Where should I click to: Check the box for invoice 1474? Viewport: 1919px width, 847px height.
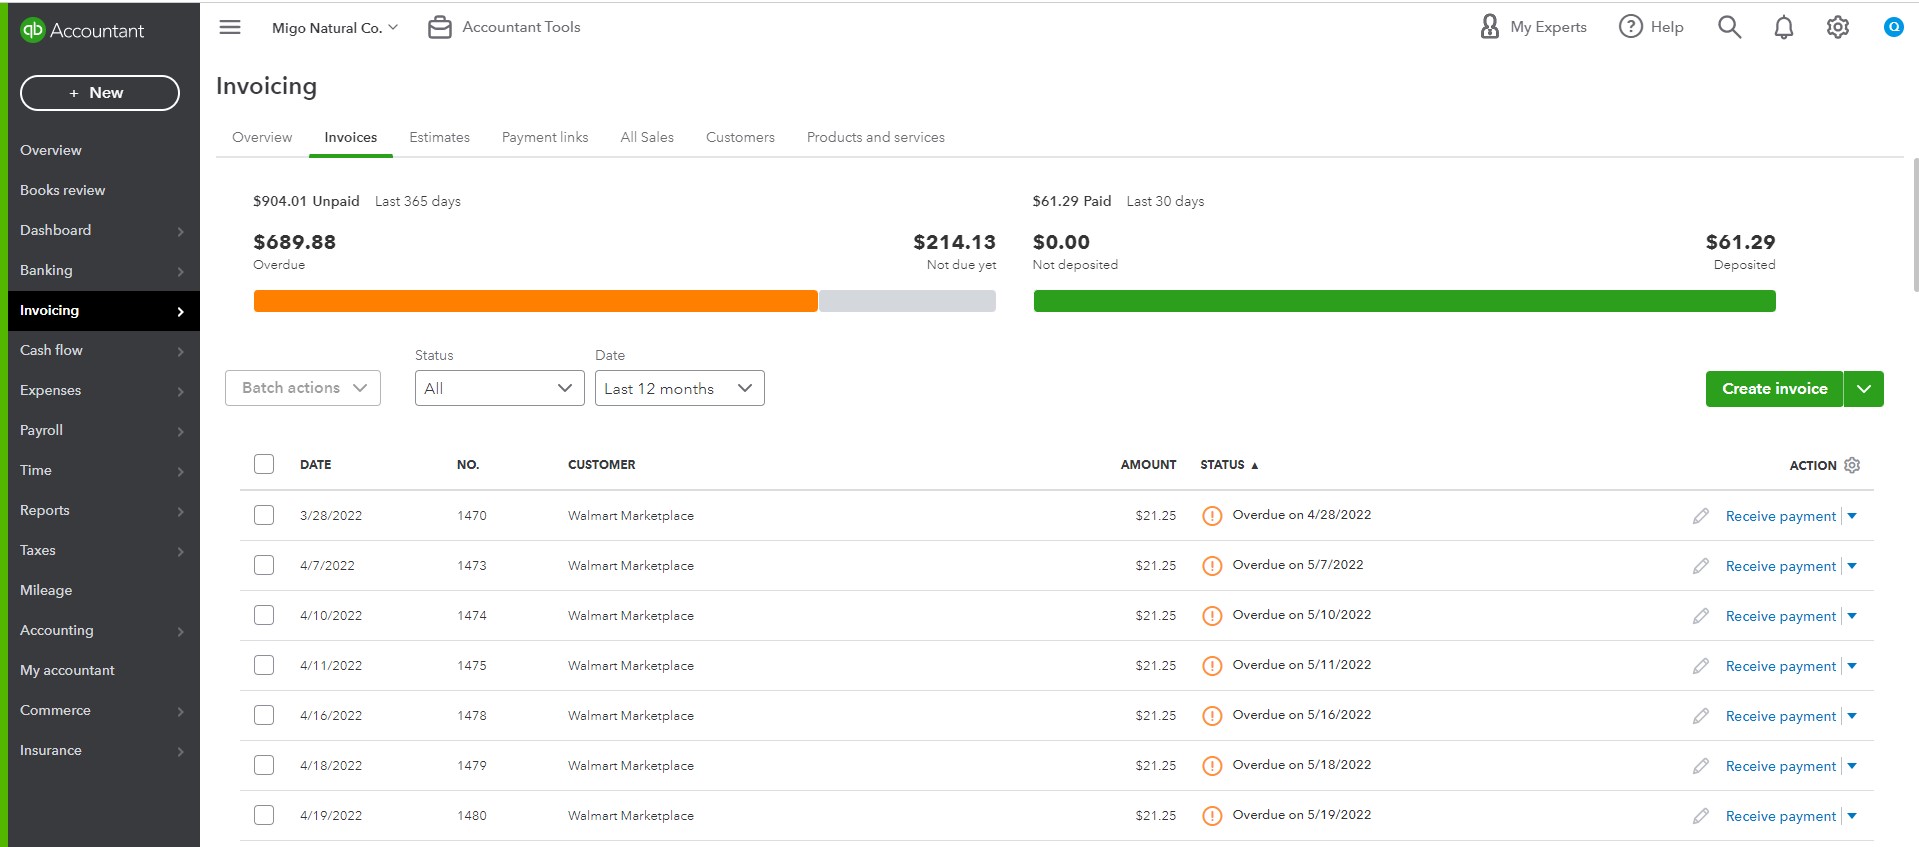pyautogui.click(x=264, y=615)
